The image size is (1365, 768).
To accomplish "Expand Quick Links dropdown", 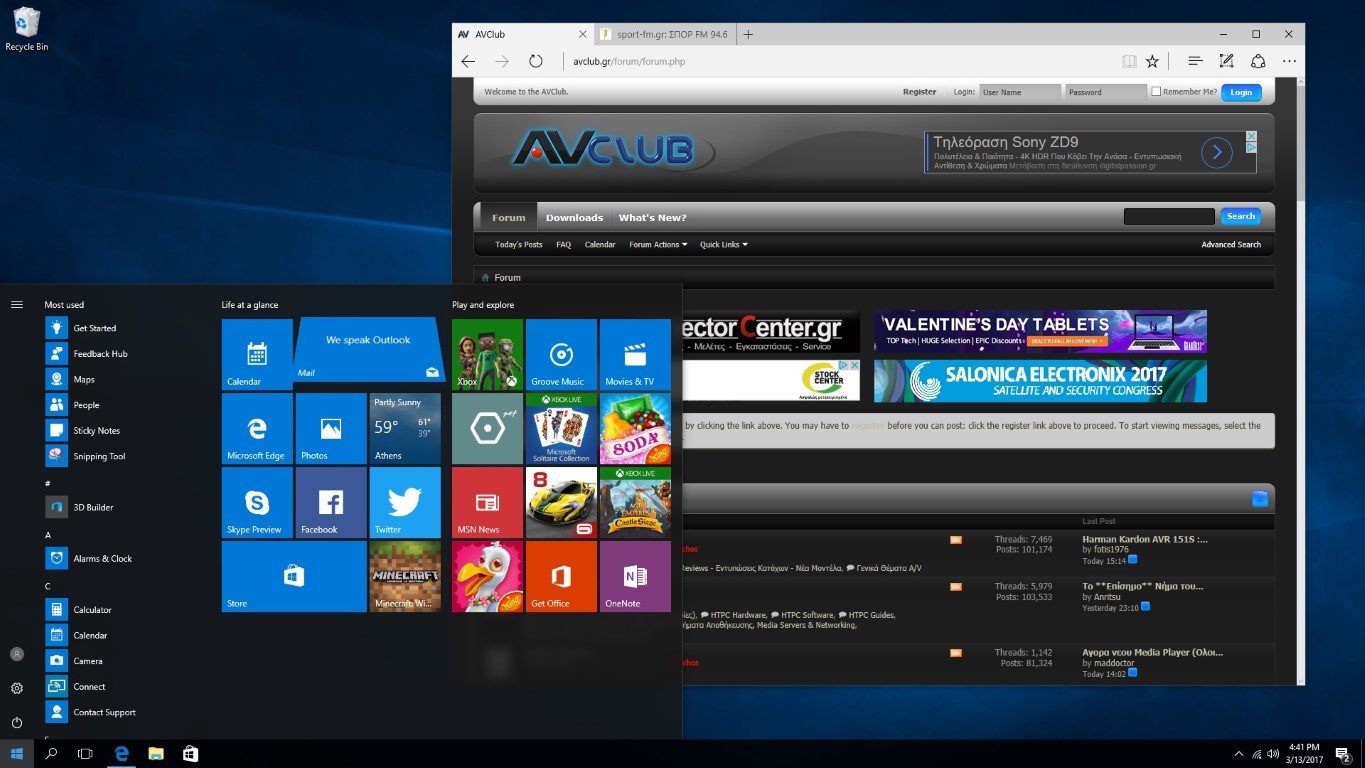I will click(x=723, y=244).
